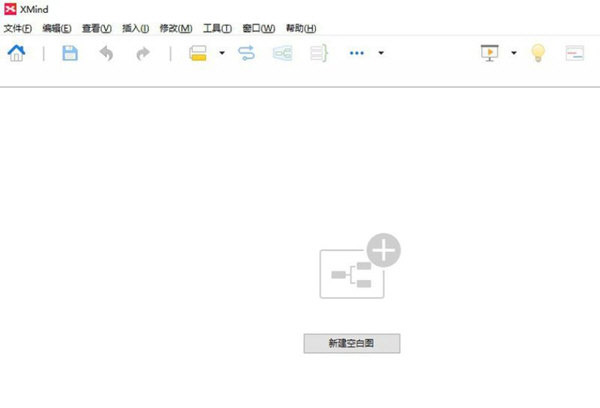Expand the dropdown arrow beside the More icon
The image size is (600, 408).
pos(381,53)
